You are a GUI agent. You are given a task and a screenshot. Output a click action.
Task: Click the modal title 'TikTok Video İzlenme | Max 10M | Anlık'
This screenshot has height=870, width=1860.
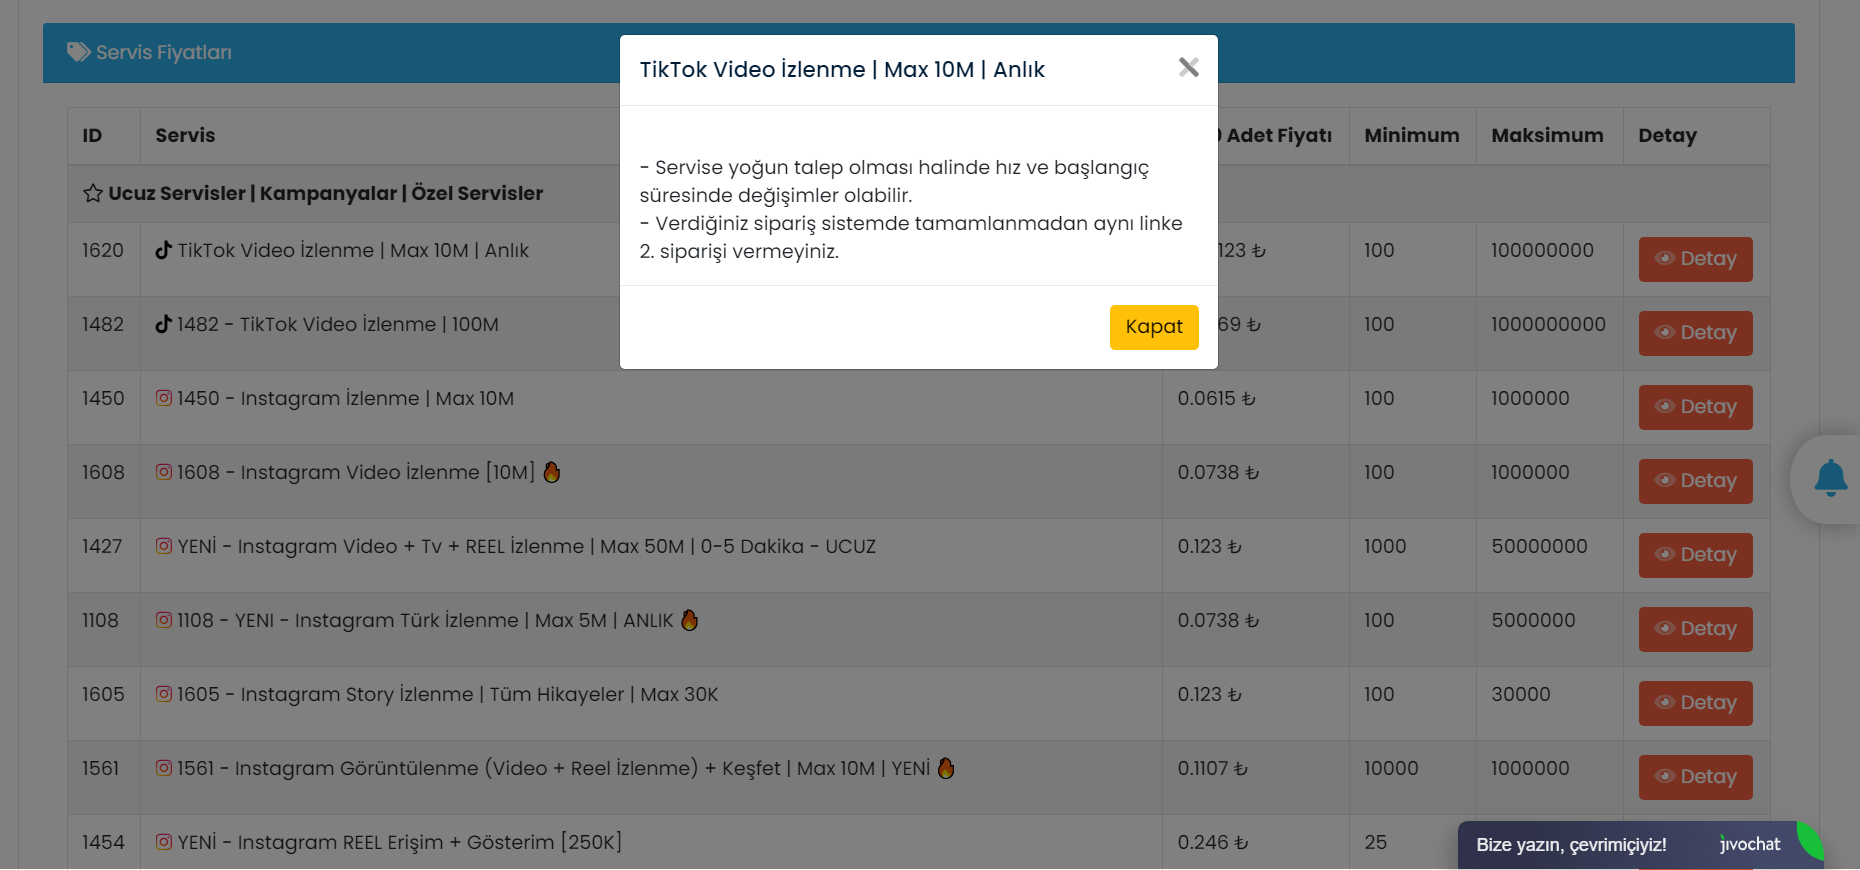pos(842,70)
